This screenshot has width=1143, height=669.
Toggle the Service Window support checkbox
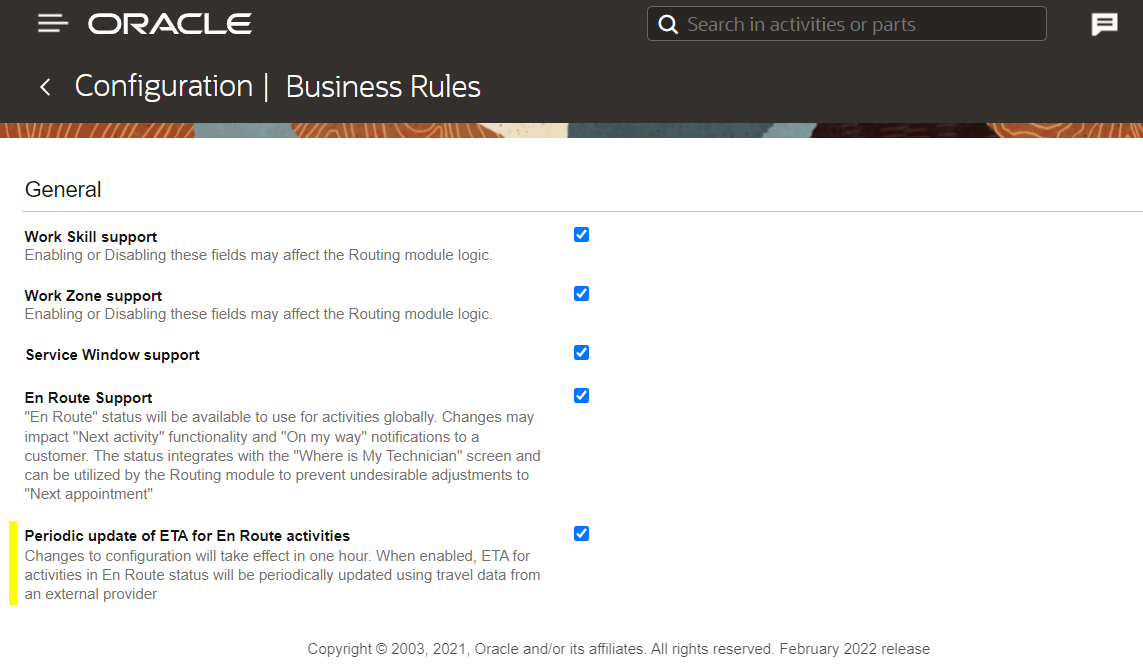[581, 353]
